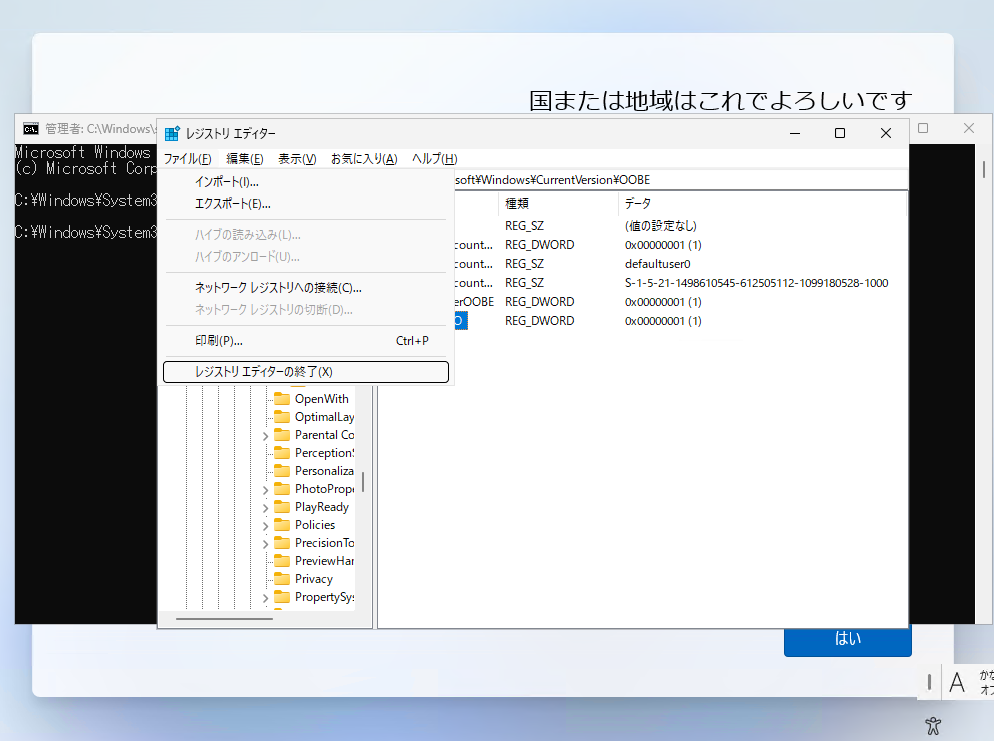994x741 pixels.
Task: Expand the PrecisionTouchpad tree node
Action: click(266, 544)
